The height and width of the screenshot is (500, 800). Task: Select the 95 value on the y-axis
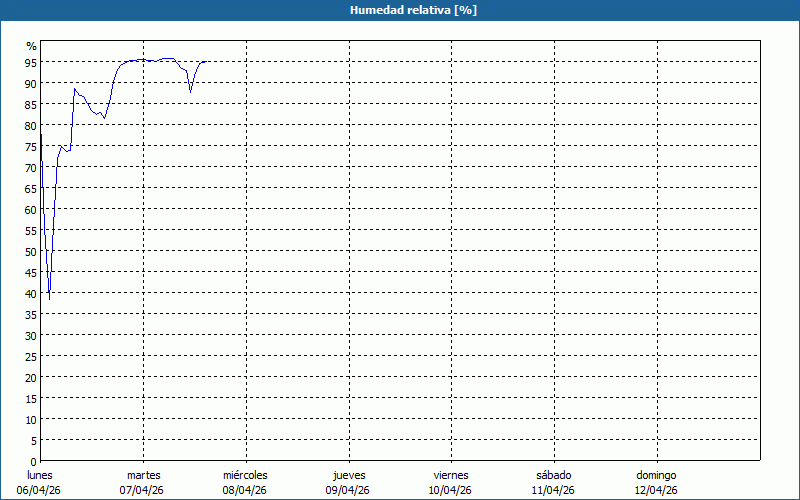31,62
